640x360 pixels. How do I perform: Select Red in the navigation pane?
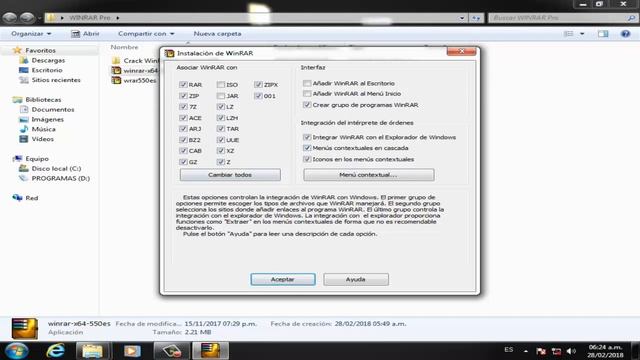[x=31, y=198]
